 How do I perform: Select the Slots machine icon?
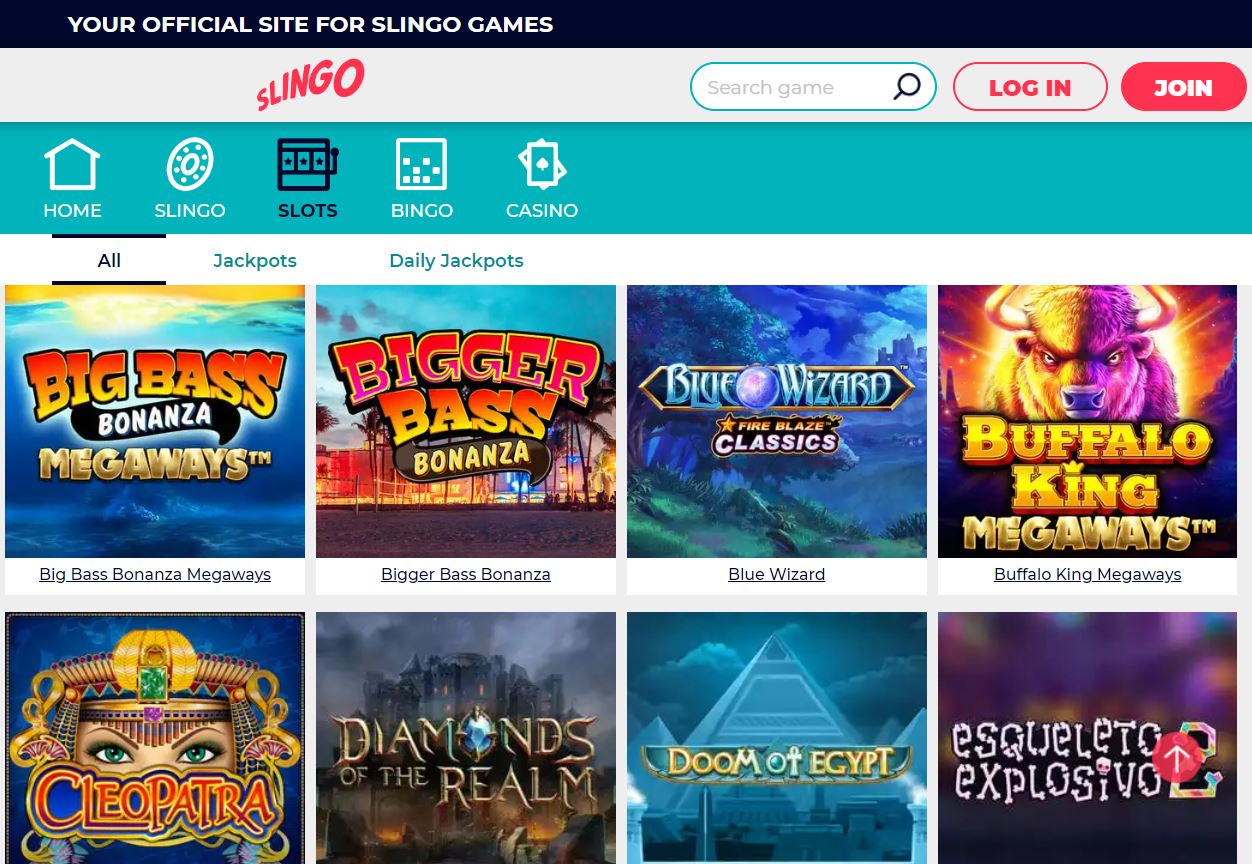point(307,164)
